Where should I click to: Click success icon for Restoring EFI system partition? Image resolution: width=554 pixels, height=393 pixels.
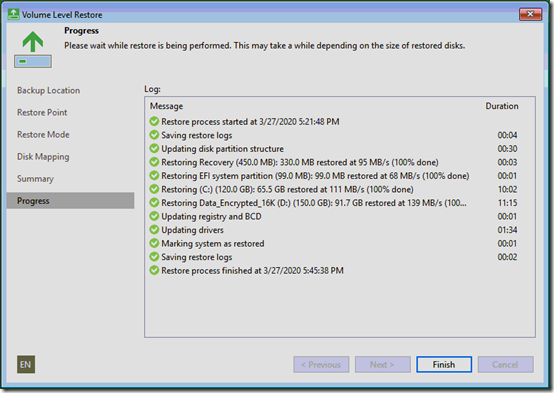(x=154, y=175)
